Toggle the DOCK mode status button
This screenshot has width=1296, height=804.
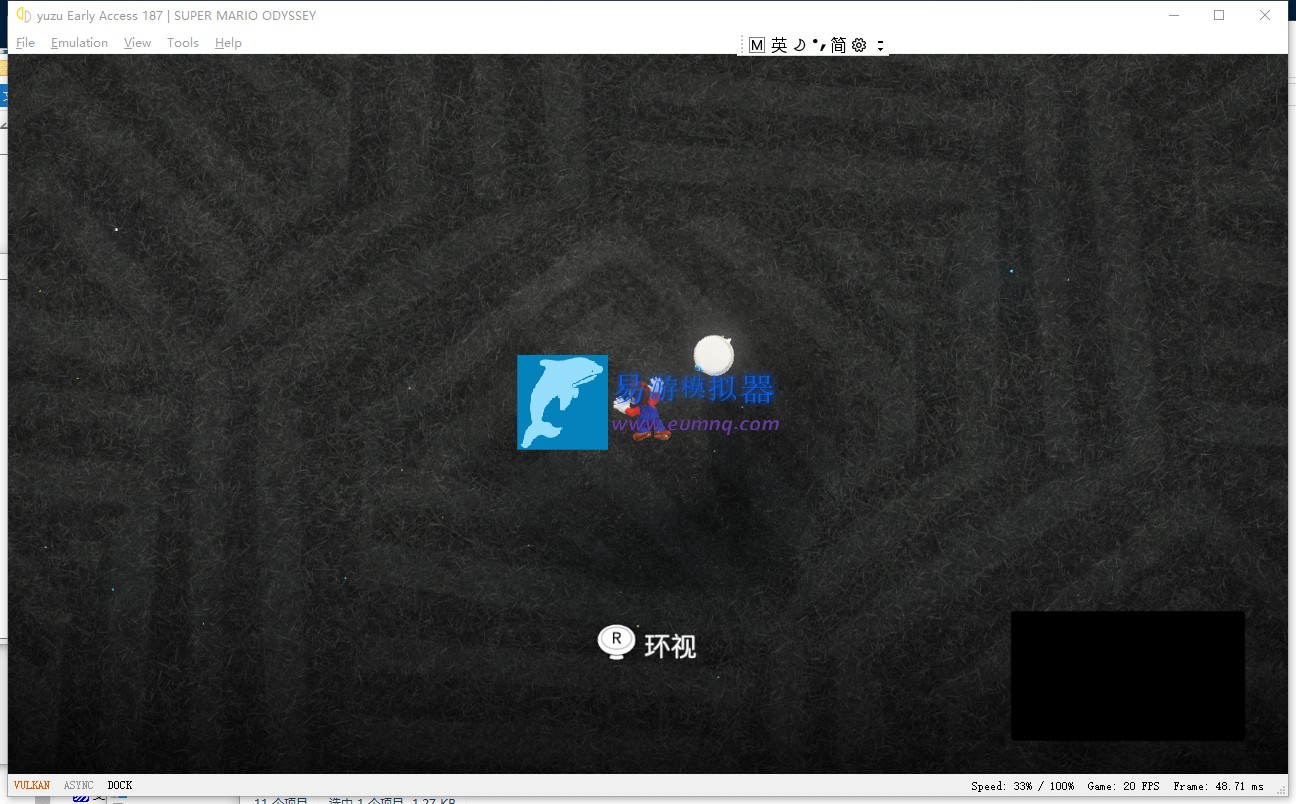click(120, 786)
